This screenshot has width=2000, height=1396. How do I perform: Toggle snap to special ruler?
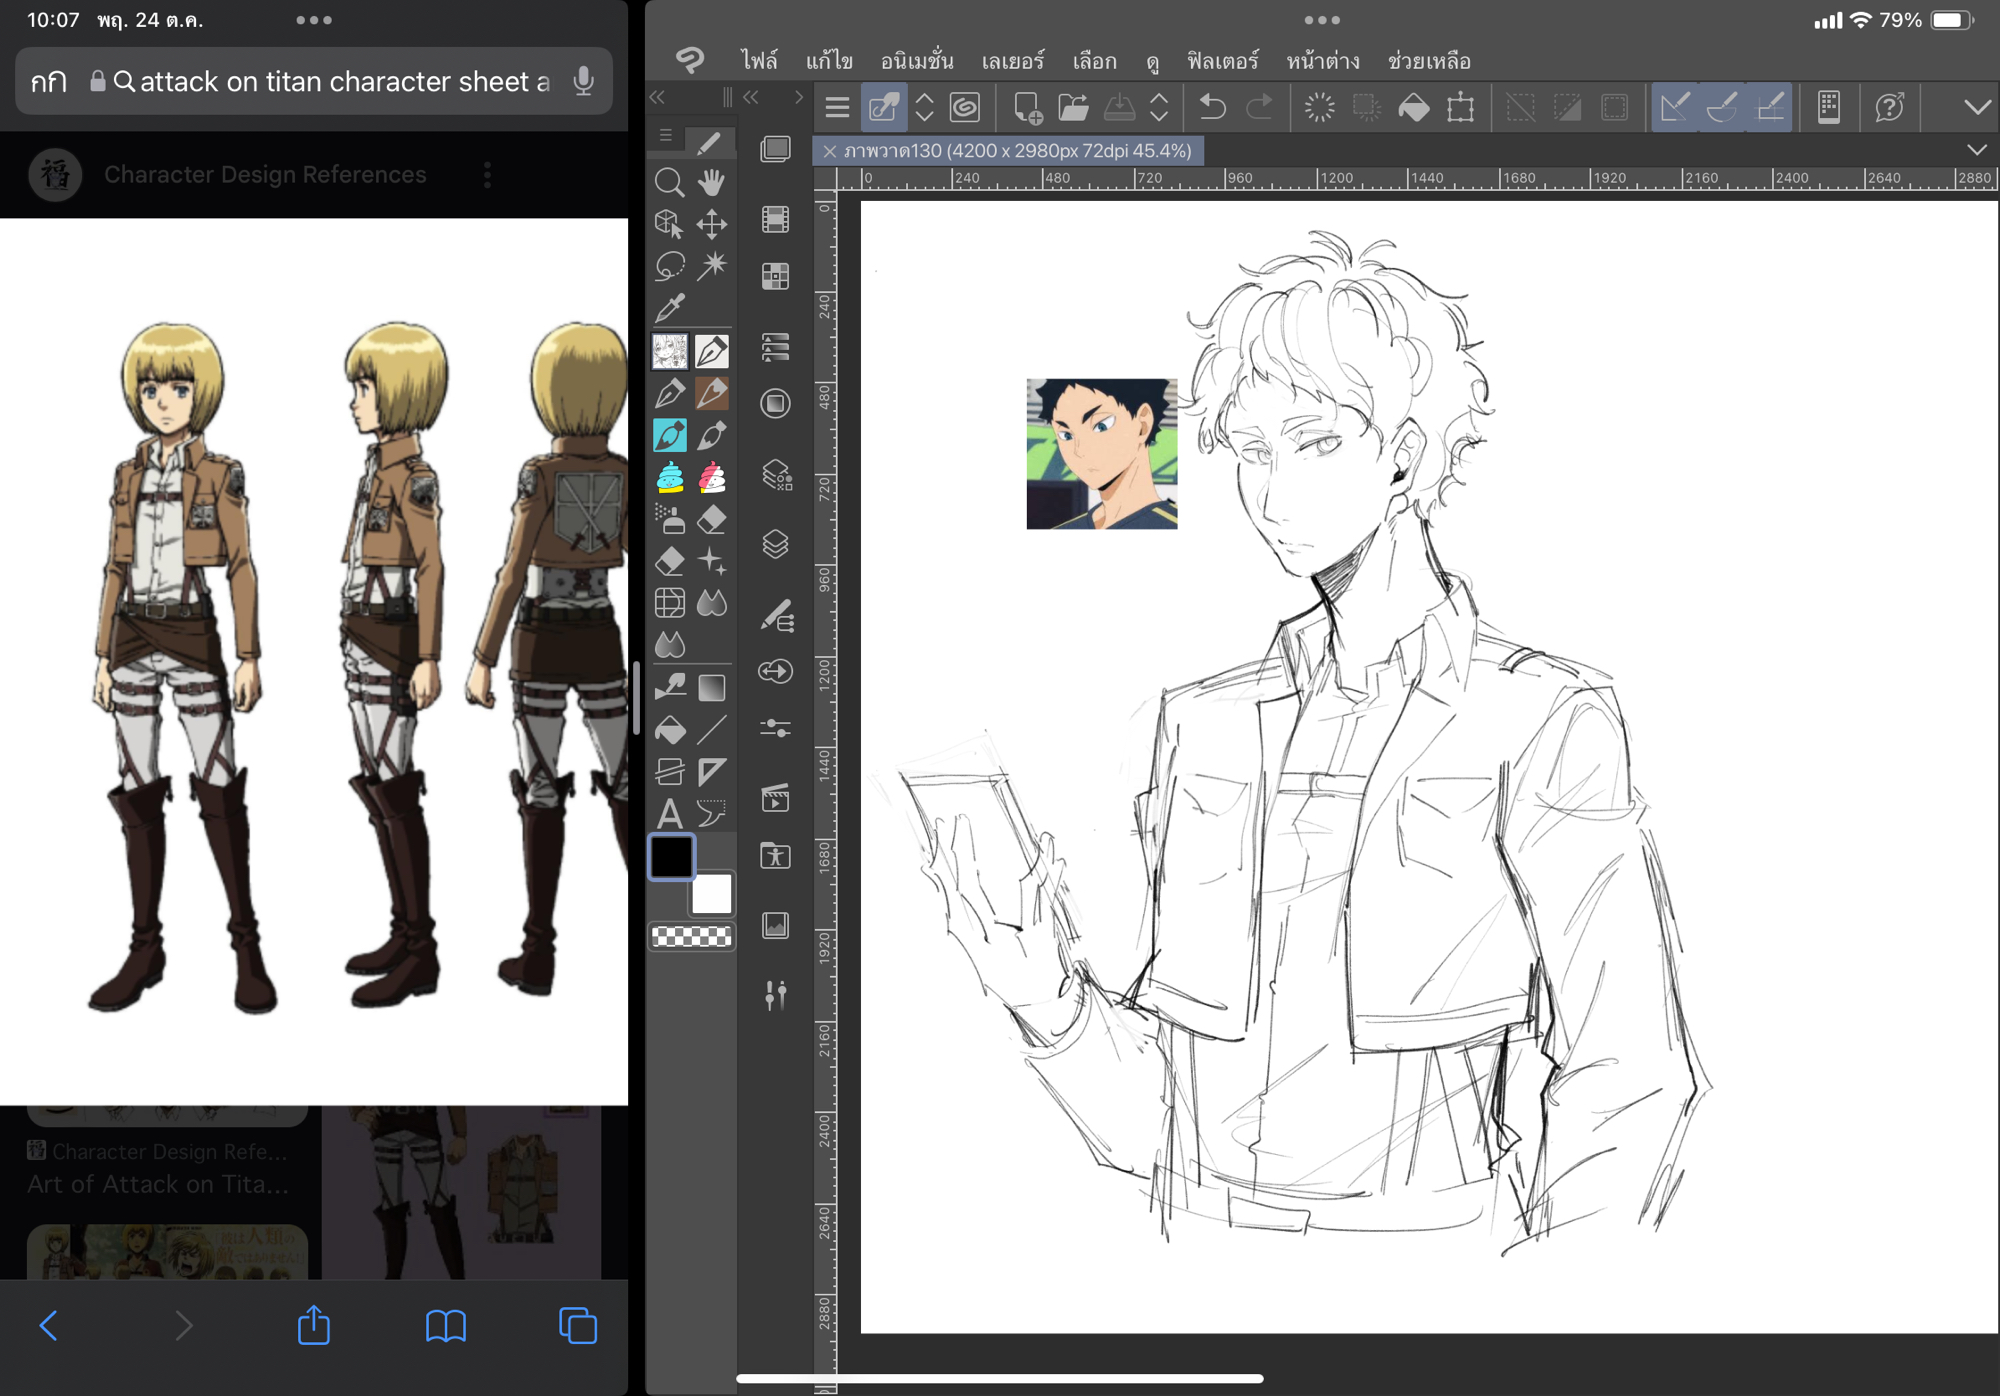1722,107
